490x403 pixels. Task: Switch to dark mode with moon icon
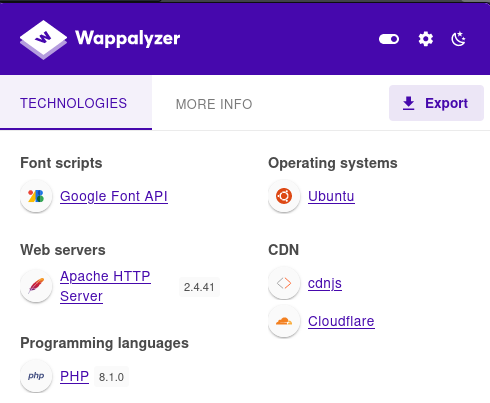[458, 39]
